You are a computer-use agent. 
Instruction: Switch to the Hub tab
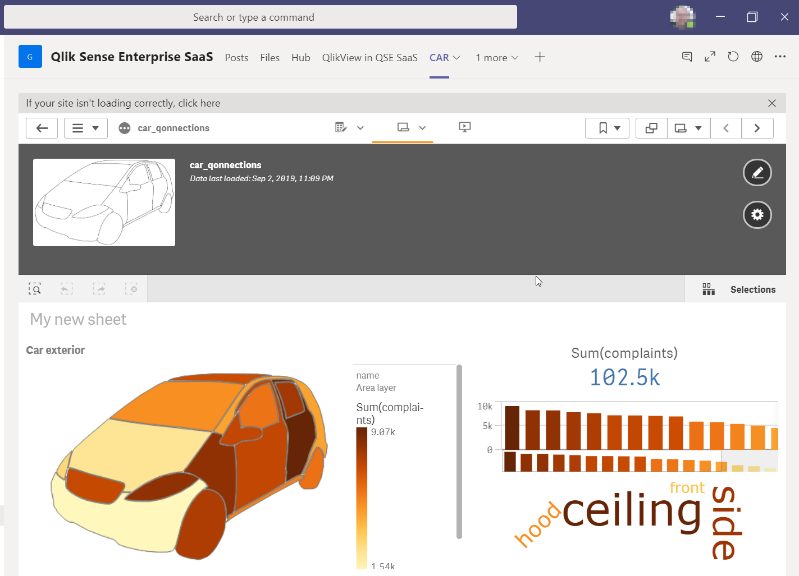coord(301,58)
